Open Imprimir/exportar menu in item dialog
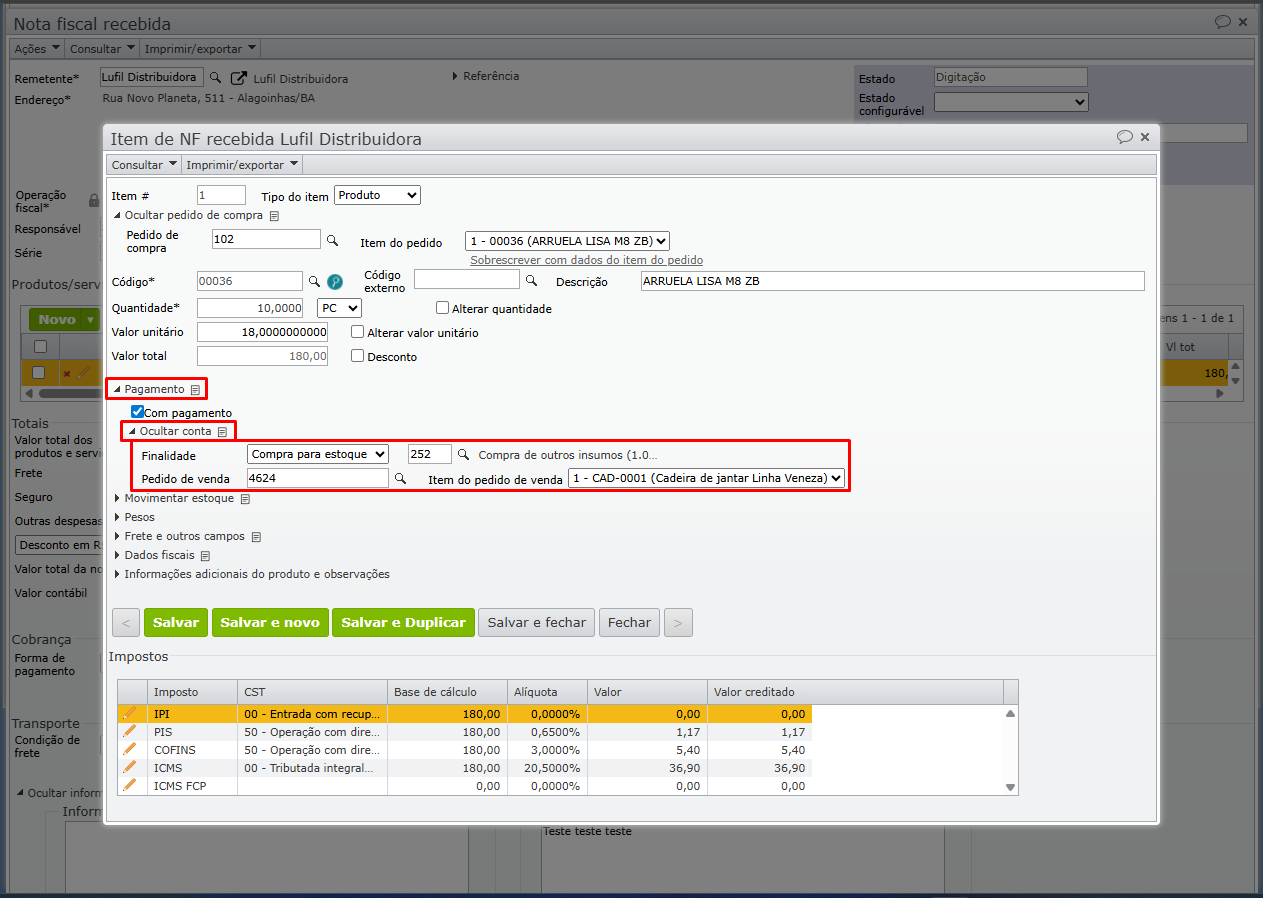 click(242, 165)
